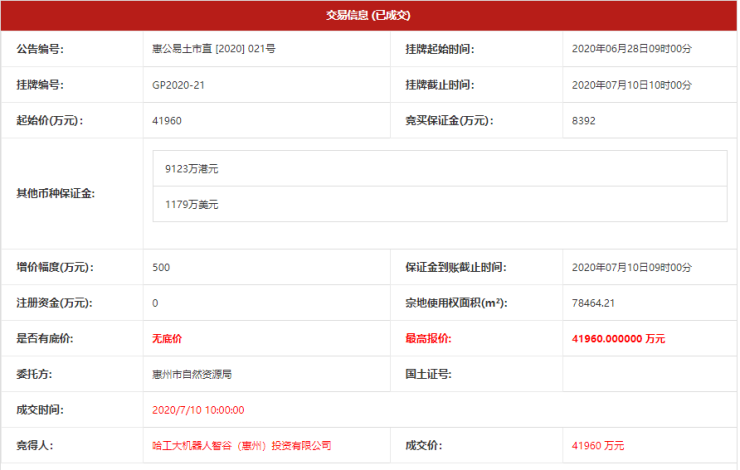Viewport: 740px width, 470px height.
Task: Select the 注册资金 value 0
Action: (x=156, y=303)
